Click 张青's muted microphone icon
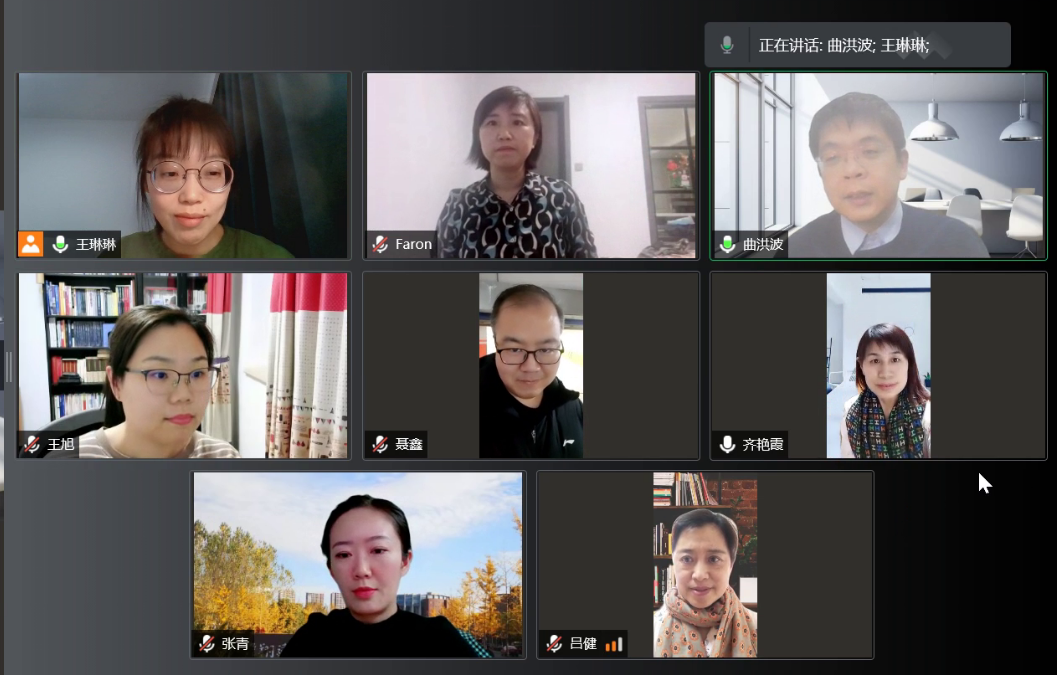Viewport: 1057px width, 675px height. pyautogui.click(x=207, y=643)
